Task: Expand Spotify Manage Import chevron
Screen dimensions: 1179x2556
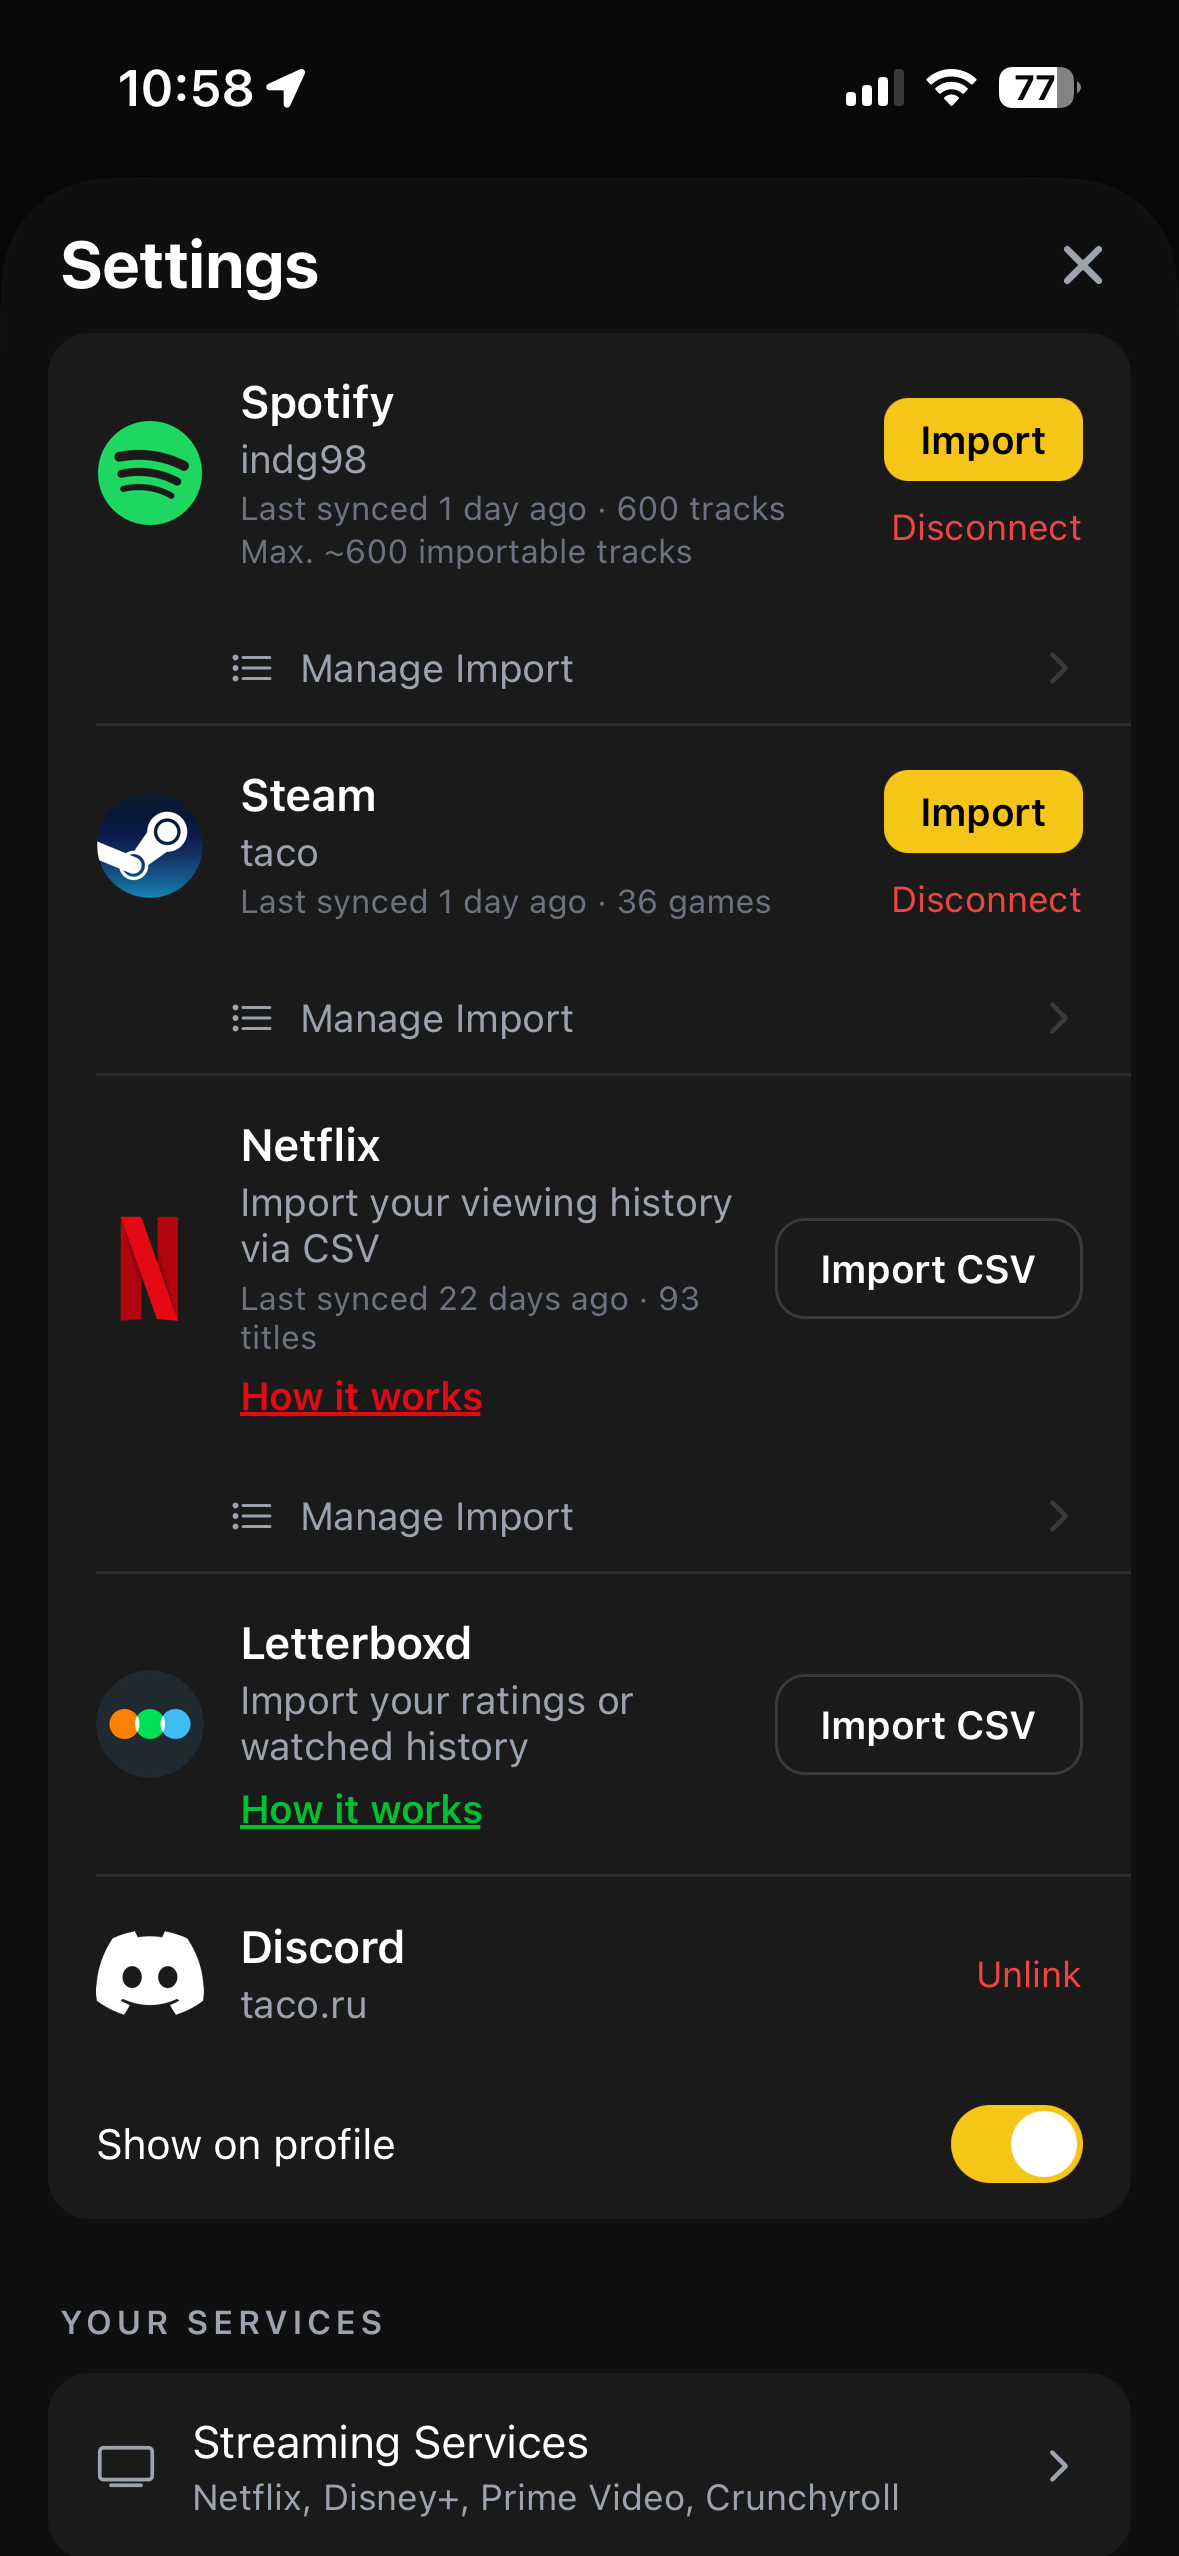Action: (1058, 668)
